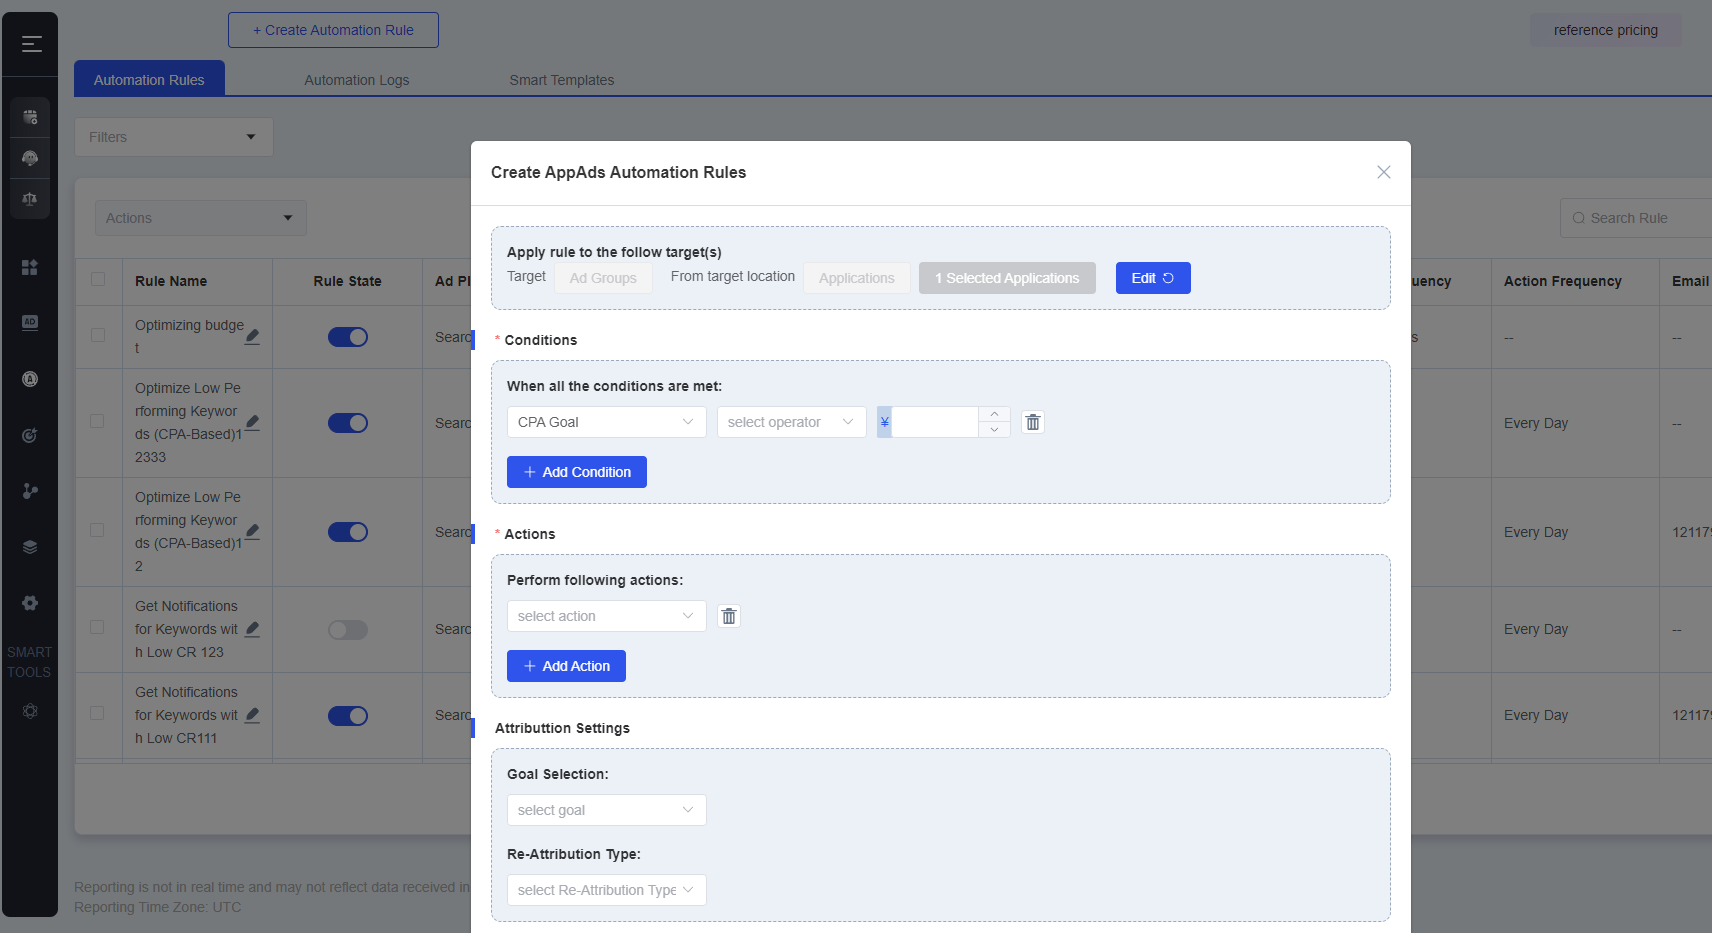This screenshot has height=933, width=1712.
Task: Close the Create AppAds Automation Rules dialog
Action: 1383,172
